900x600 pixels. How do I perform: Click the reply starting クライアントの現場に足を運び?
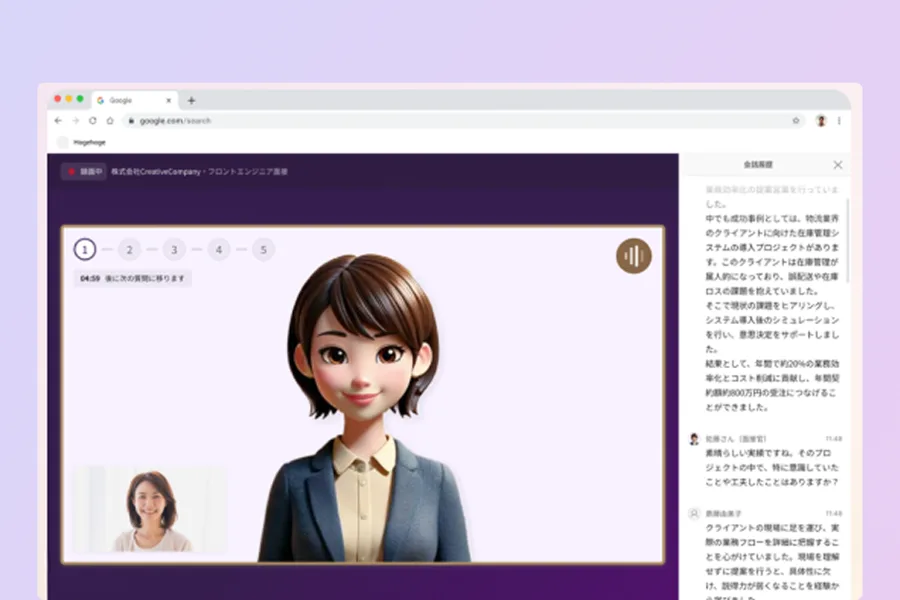click(772, 561)
